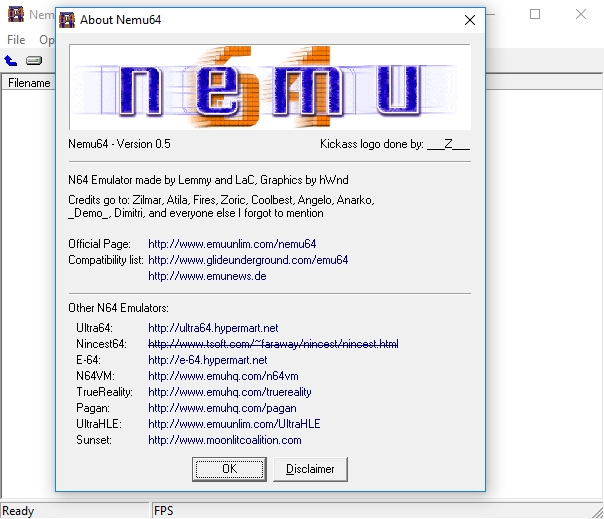The width and height of the screenshot is (604, 519).
Task: Click the 'E-64:' label
Action: click(x=88, y=360)
